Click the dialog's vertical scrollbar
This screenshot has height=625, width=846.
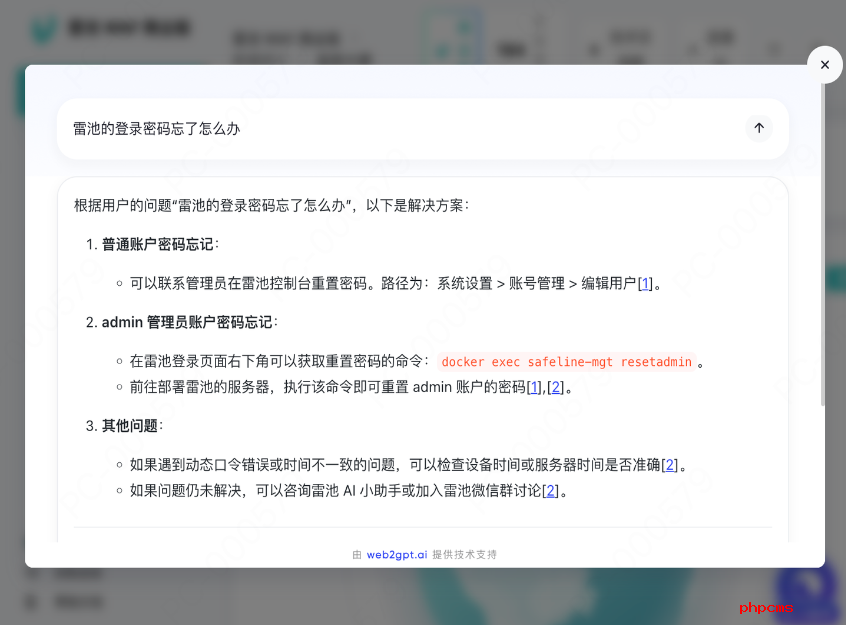(x=822, y=243)
